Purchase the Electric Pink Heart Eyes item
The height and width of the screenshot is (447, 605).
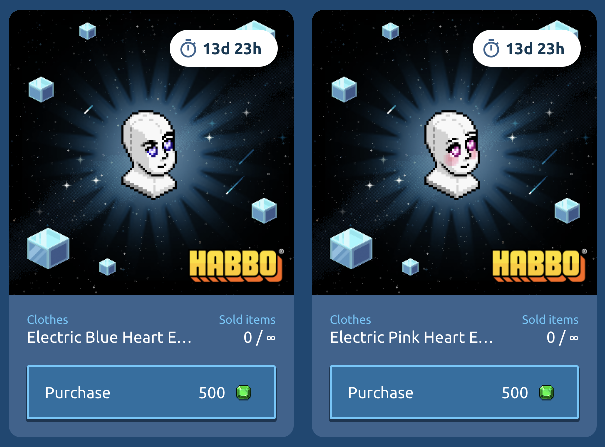click(x=454, y=392)
